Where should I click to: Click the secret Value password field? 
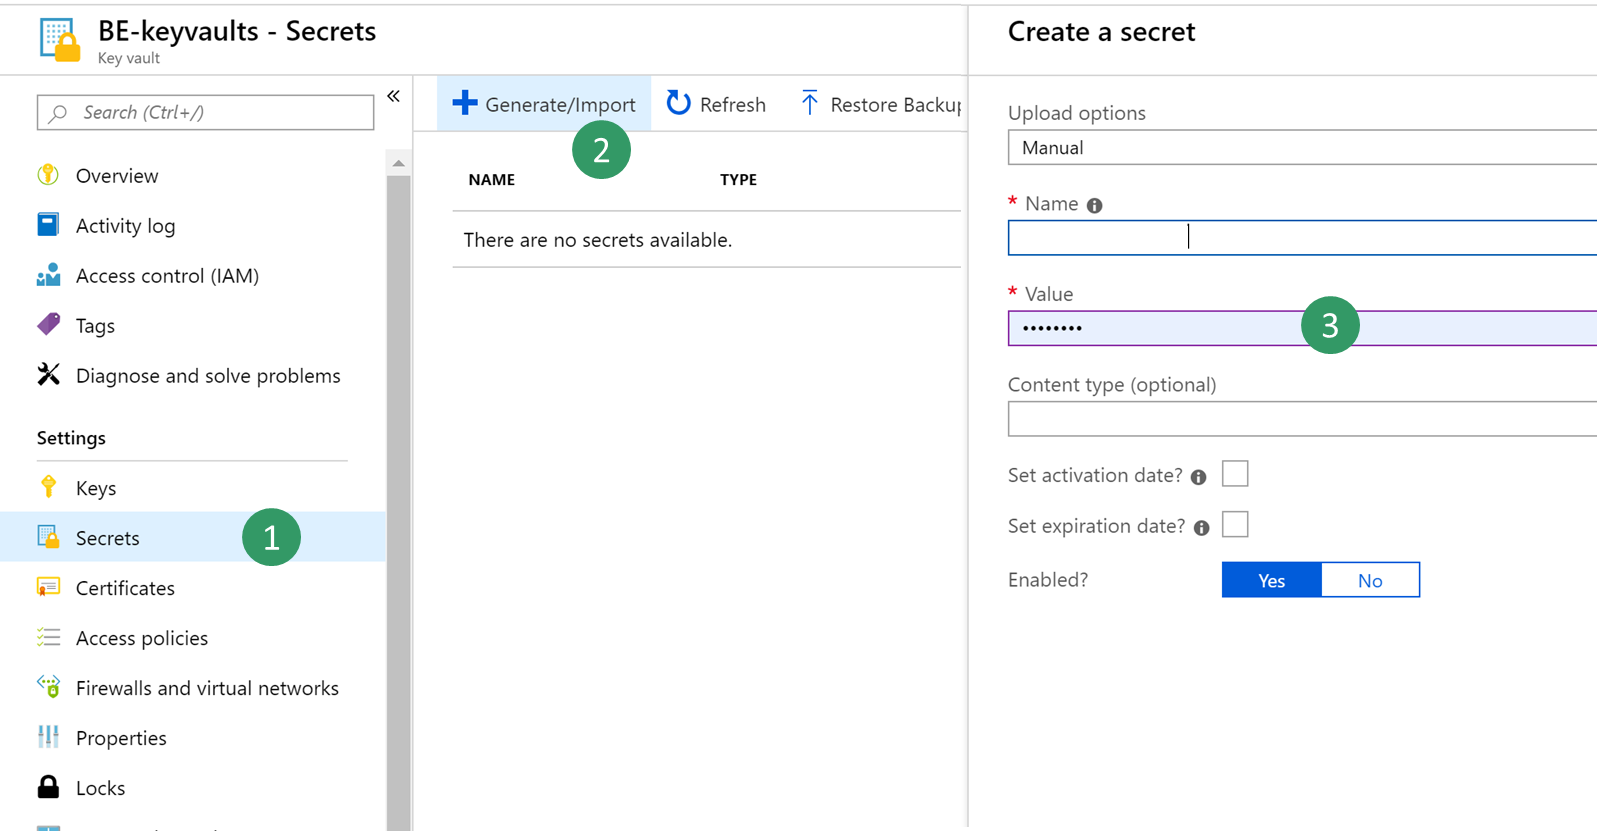(1302, 328)
